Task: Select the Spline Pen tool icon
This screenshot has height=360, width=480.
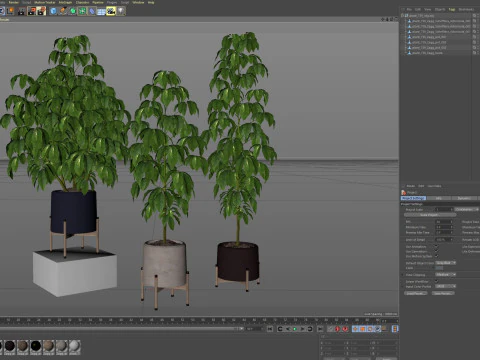Action: tap(63, 11)
